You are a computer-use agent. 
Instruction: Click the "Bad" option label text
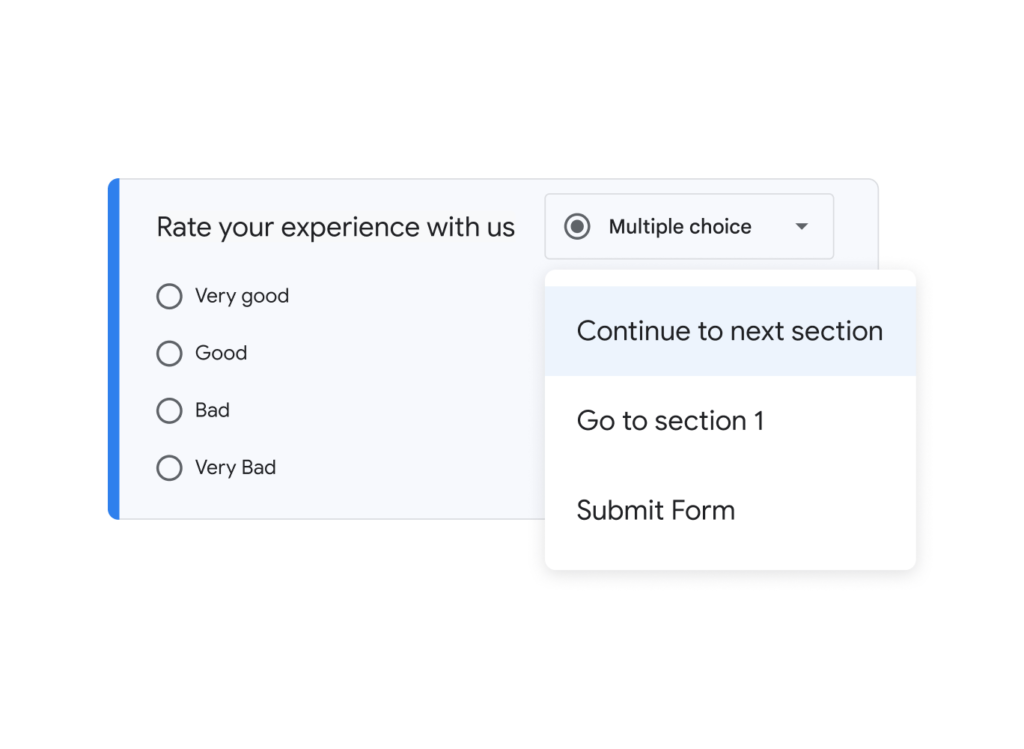(212, 410)
